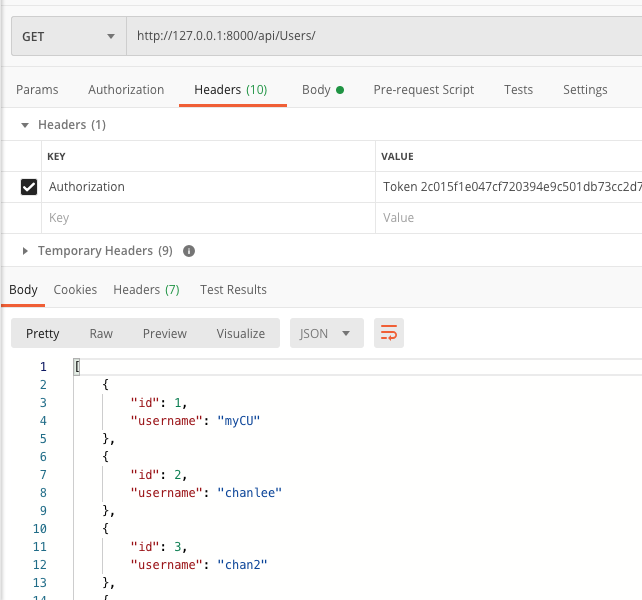This screenshot has height=600, width=642.
Task: Open the response Cookies tab
Action: 75,290
